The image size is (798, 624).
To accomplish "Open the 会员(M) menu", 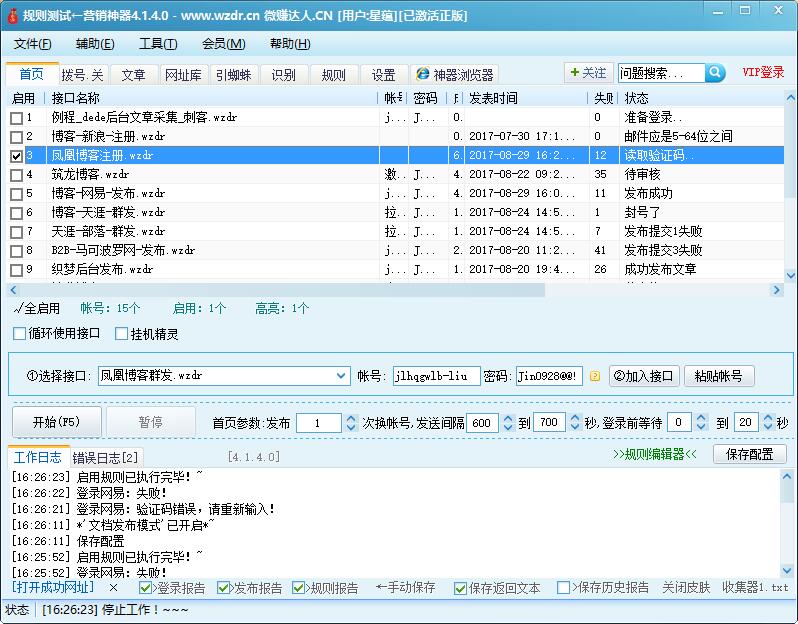I will pyautogui.click(x=223, y=44).
